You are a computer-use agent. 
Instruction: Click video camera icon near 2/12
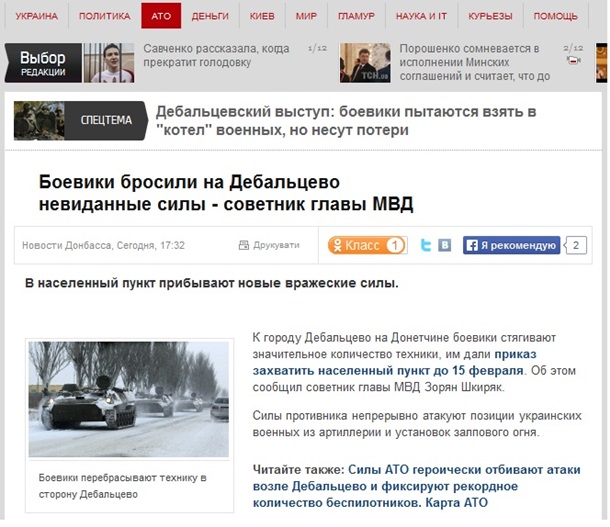click(574, 60)
